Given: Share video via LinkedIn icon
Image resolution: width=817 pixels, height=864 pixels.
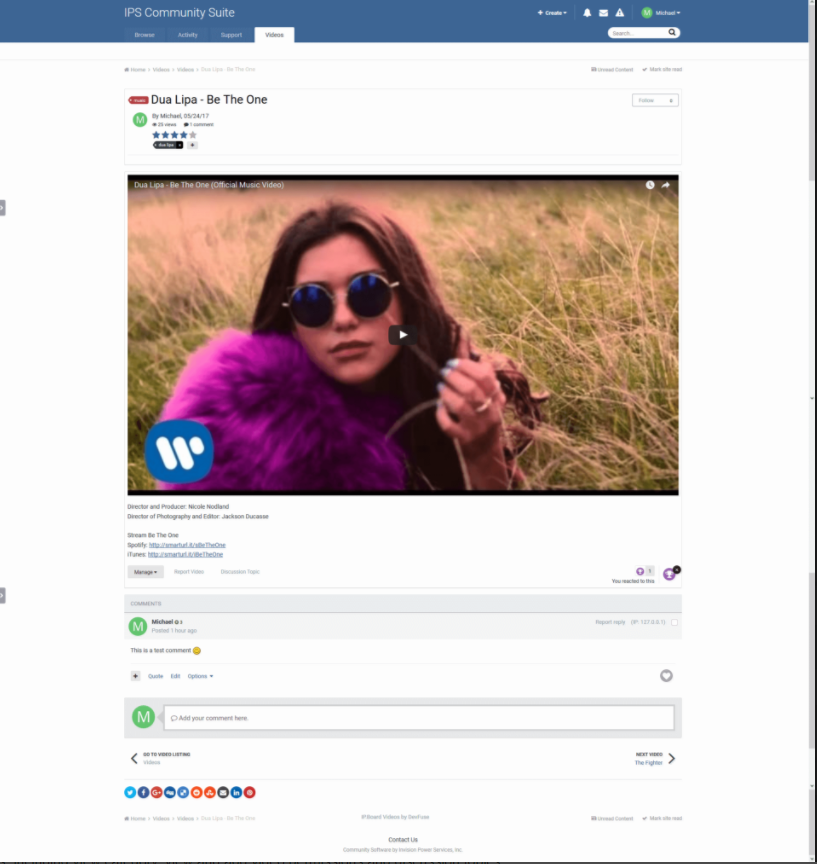Looking at the screenshot, I should point(236,792).
